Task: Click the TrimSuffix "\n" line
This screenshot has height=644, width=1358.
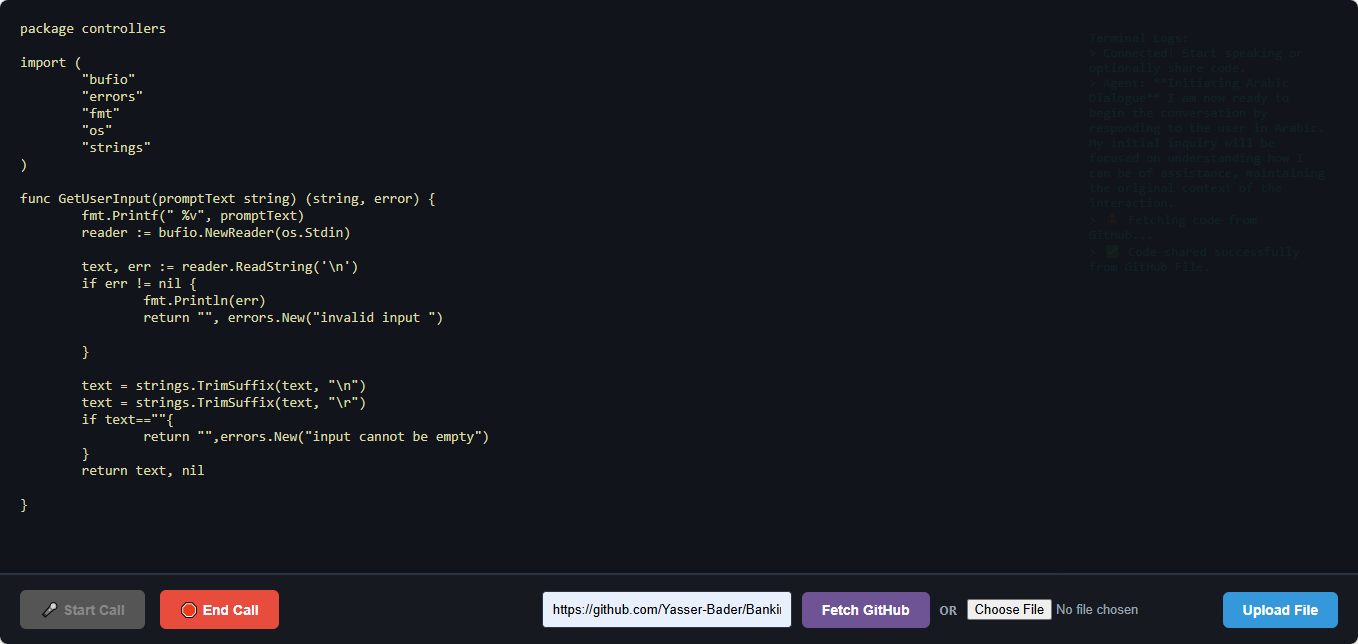Action: [224, 386]
